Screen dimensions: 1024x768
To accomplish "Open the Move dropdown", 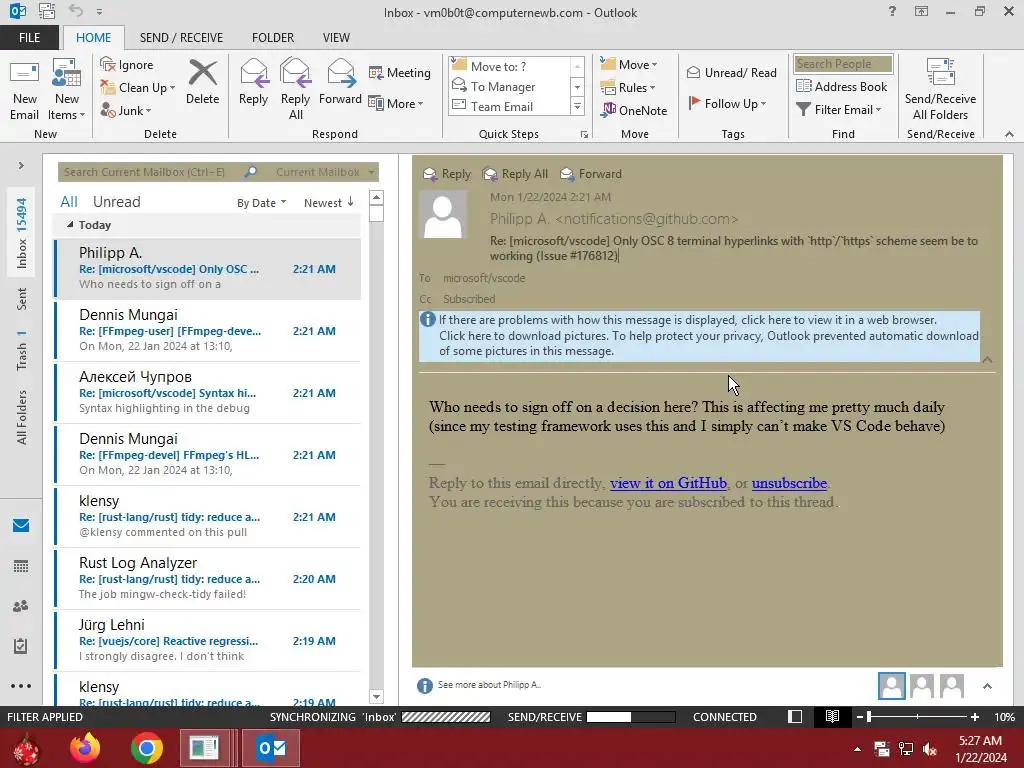I will (x=629, y=65).
